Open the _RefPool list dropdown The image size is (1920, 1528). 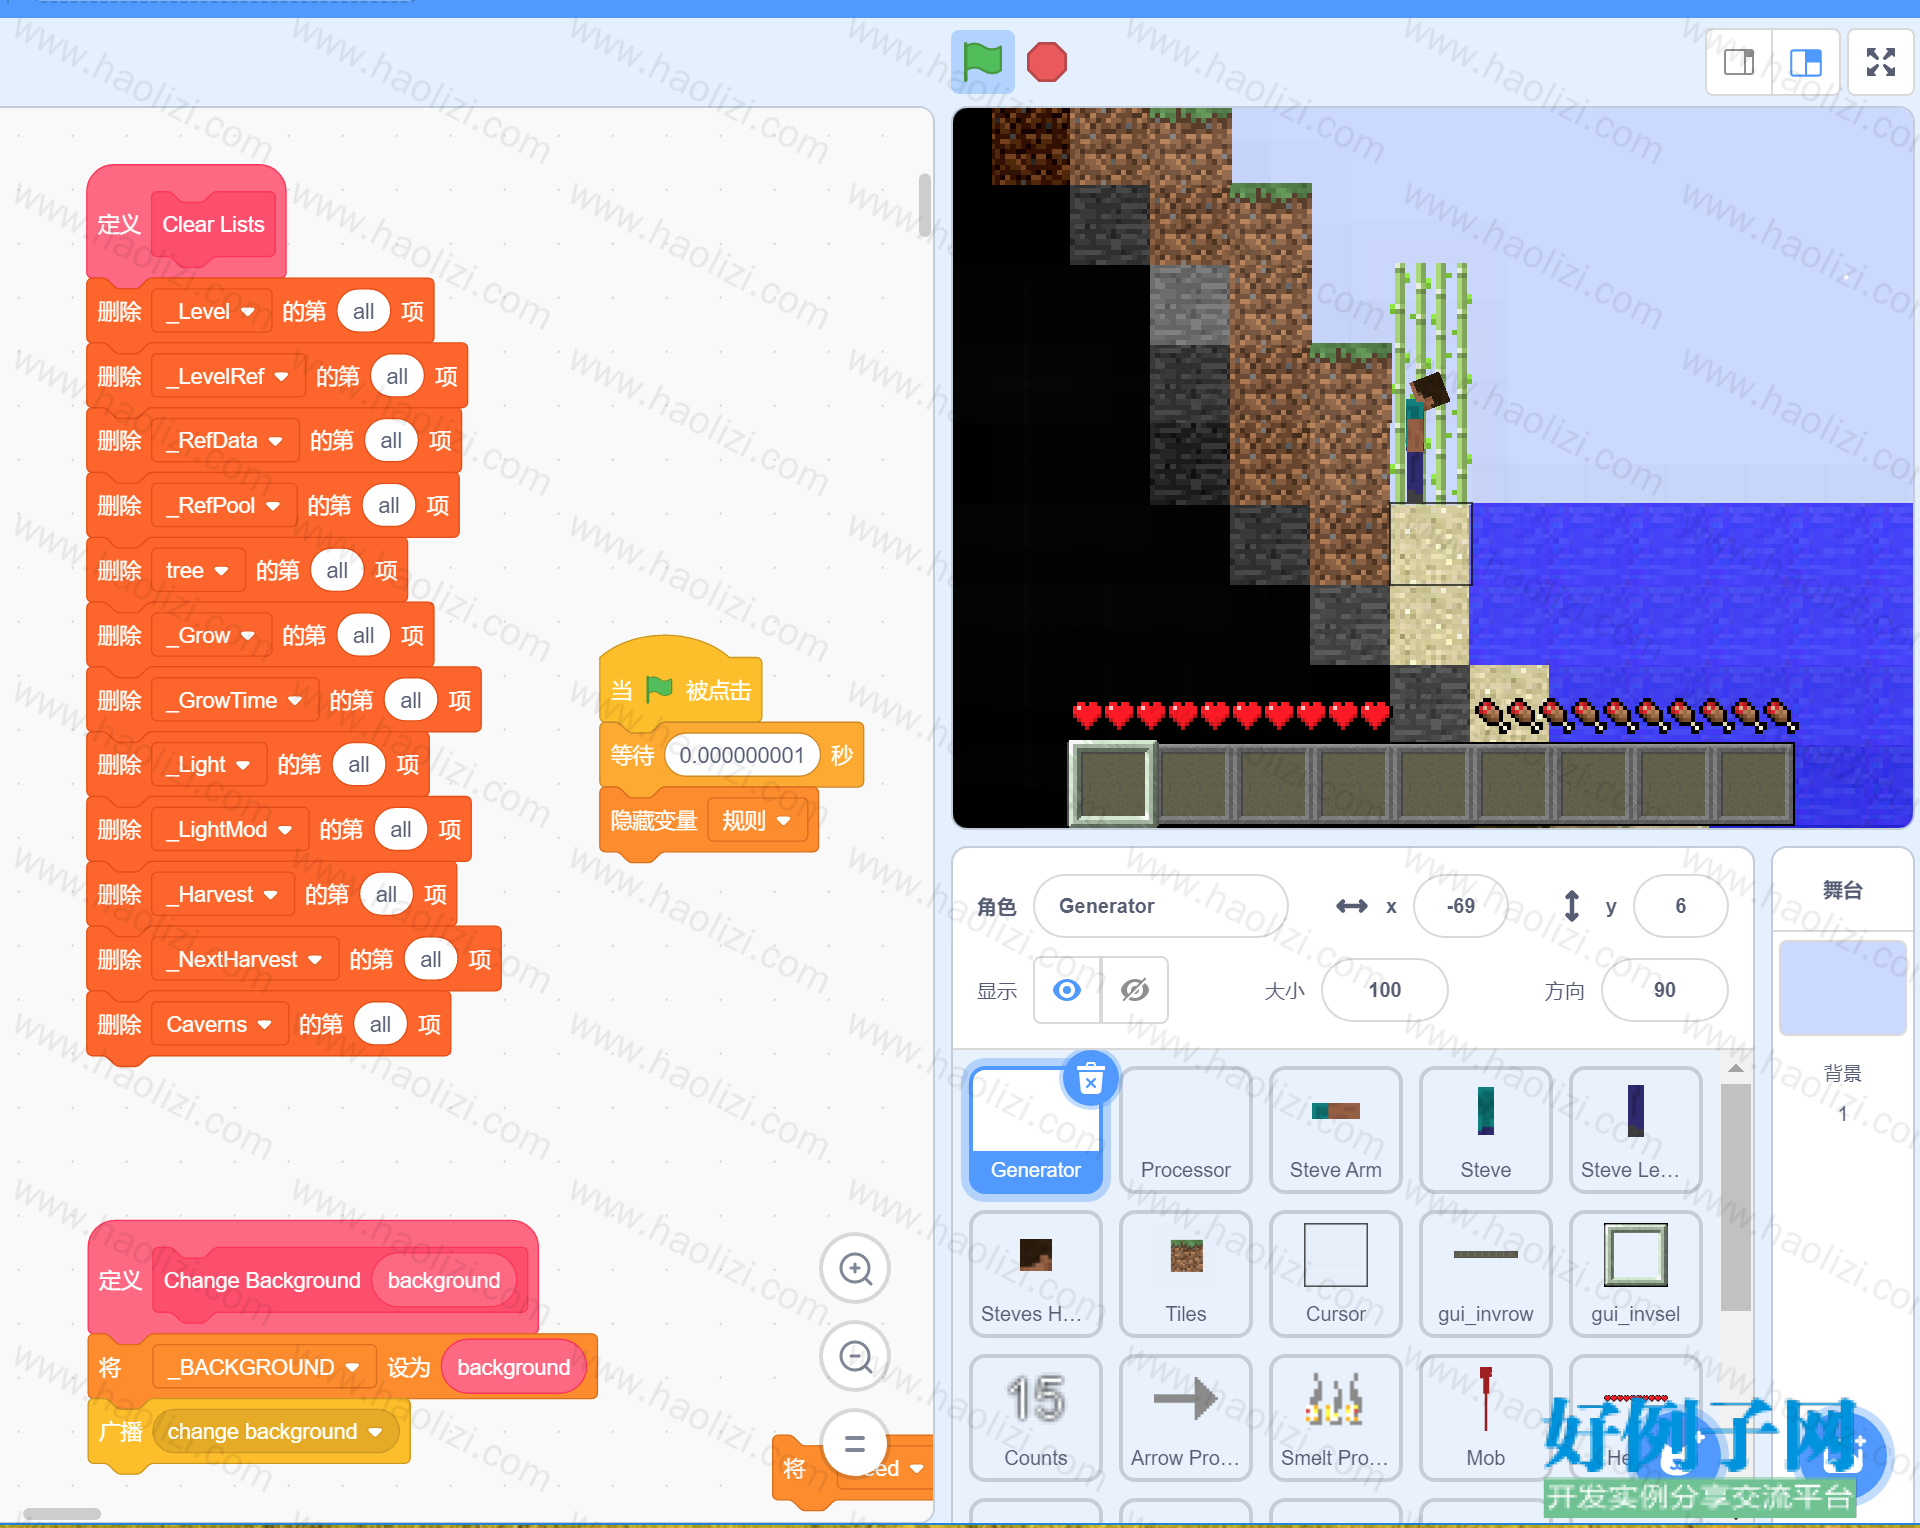(x=224, y=506)
